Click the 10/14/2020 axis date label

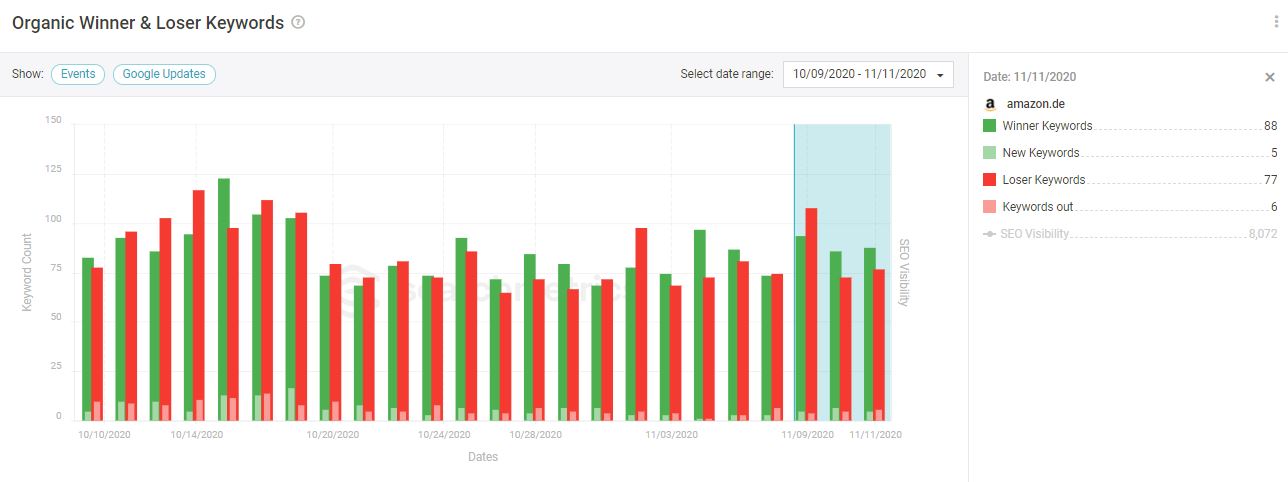pyautogui.click(x=197, y=435)
